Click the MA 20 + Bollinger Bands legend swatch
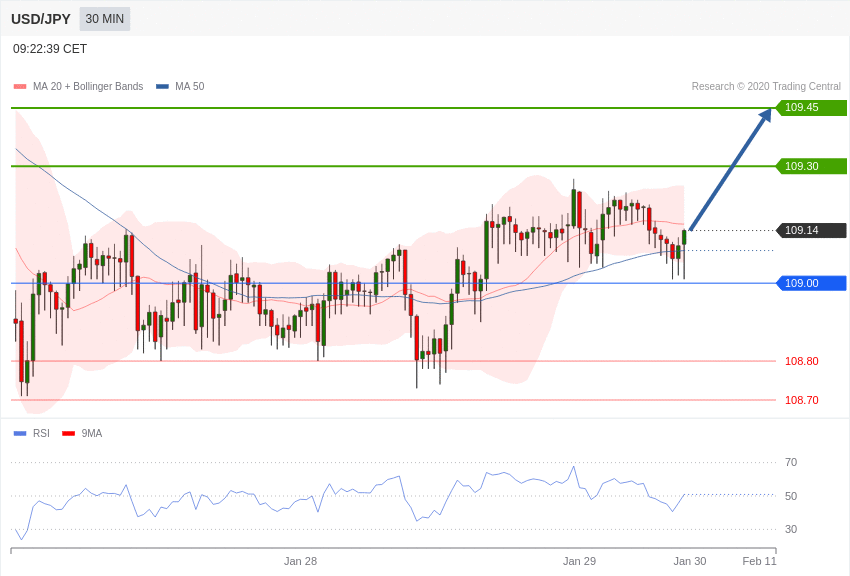The image size is (850, 576). (x=20, y=87)
